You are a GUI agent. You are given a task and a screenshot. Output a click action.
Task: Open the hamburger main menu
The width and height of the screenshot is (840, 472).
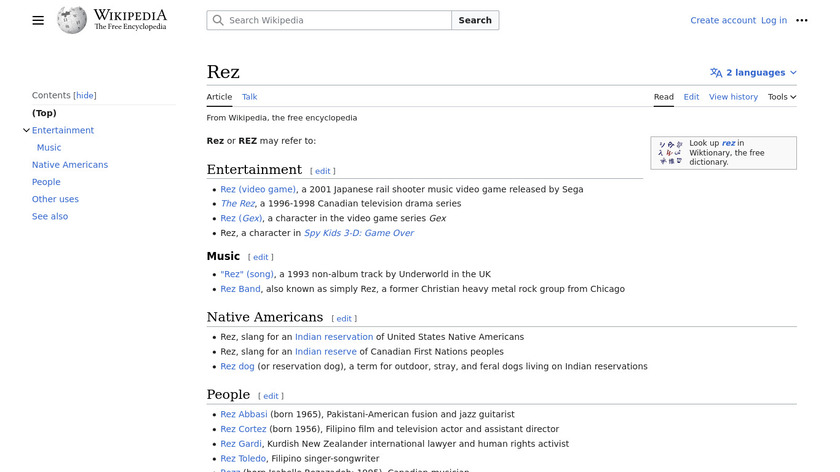tap(38, 20)
